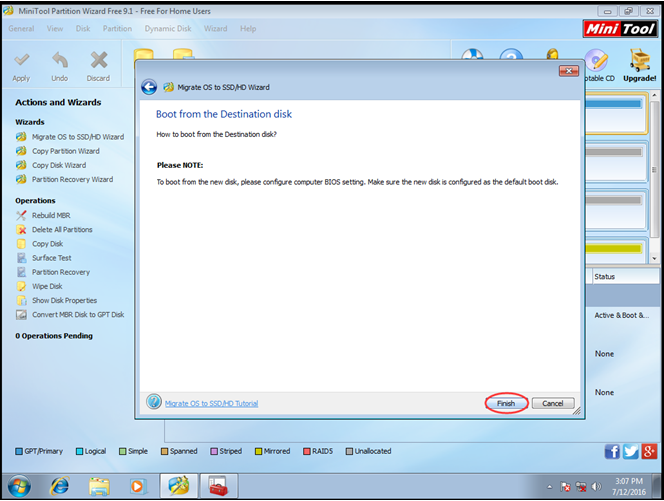Click the Bootable CD disc icon
664x501 pixels.
pyautogui.click(x=596, y=61)
